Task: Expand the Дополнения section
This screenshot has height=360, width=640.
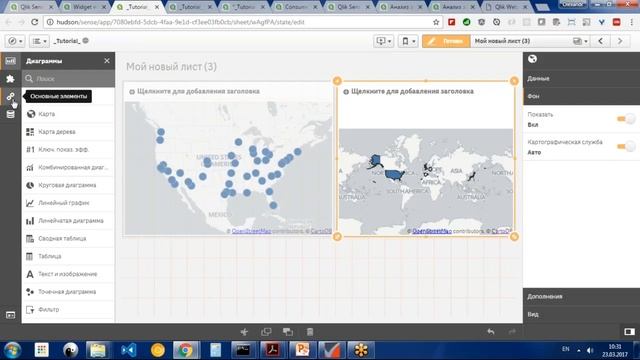Action: (581, 297)
